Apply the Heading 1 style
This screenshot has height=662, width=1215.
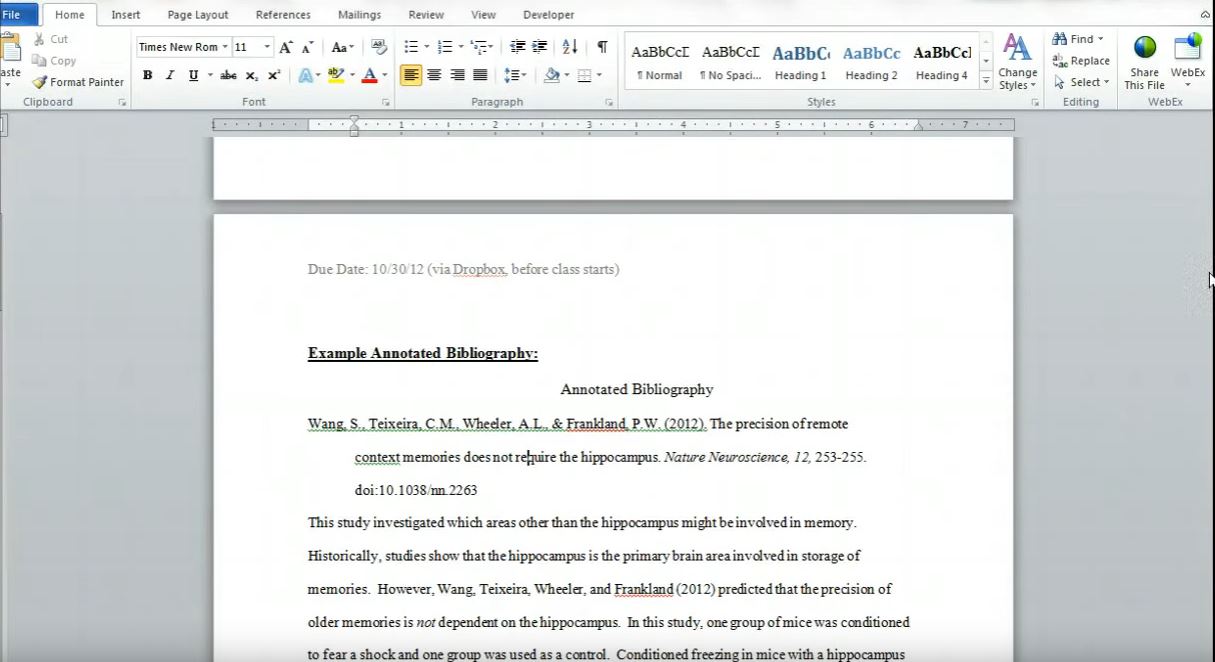[801, 62]
